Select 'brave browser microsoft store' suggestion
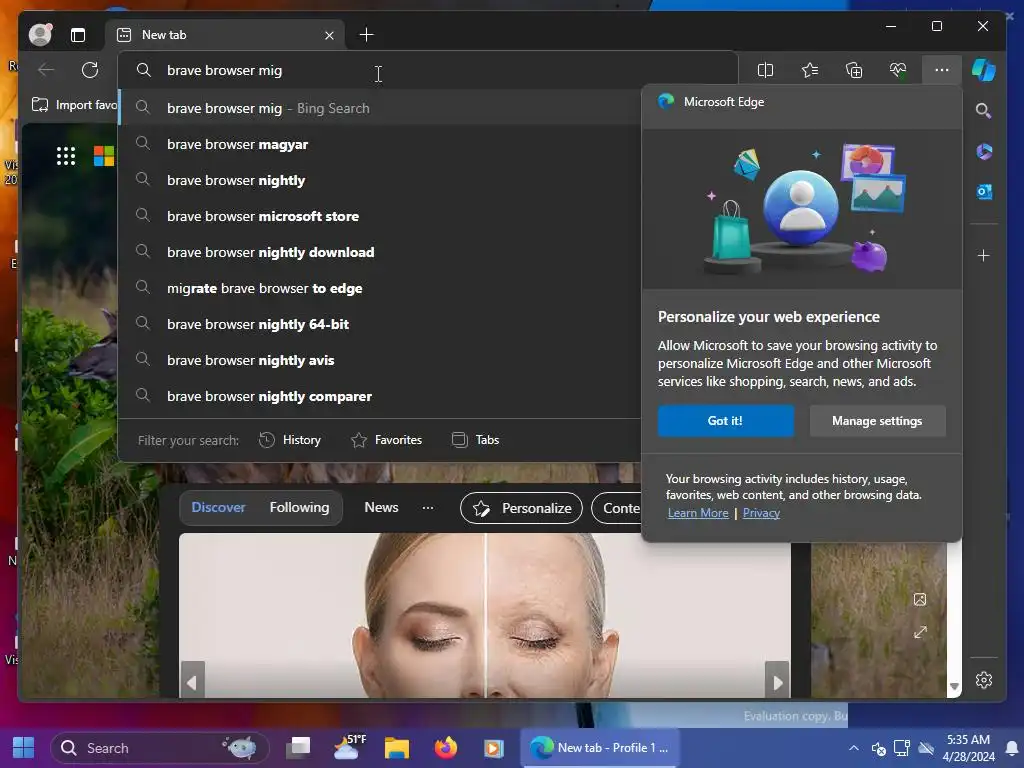 coord(380,216)
